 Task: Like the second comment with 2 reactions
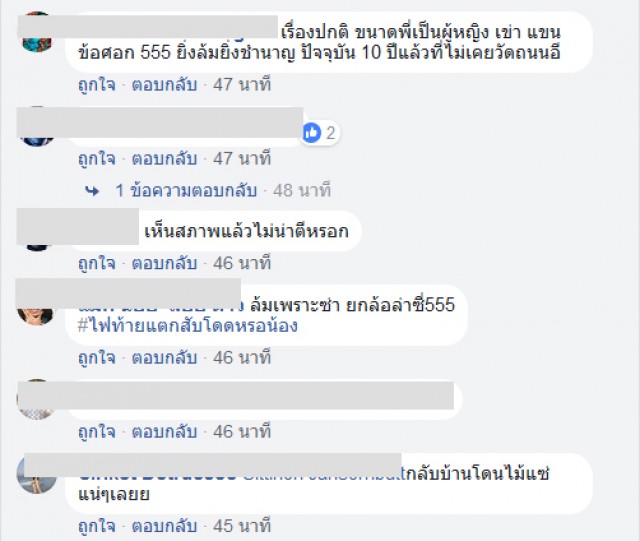tap(97, 158)
